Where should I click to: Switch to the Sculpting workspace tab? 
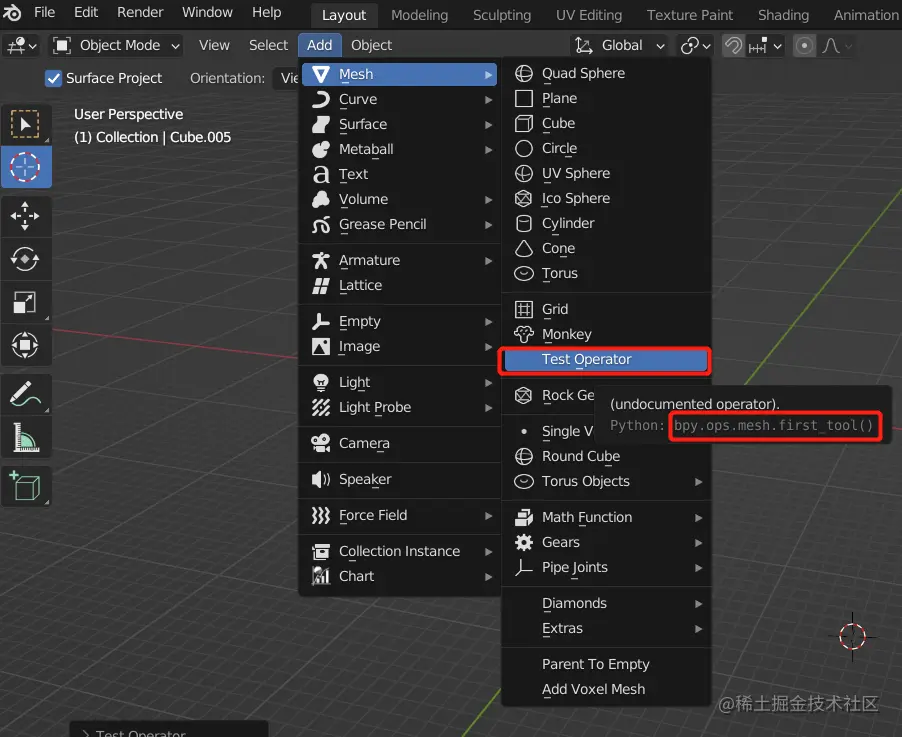coord(502,15)
